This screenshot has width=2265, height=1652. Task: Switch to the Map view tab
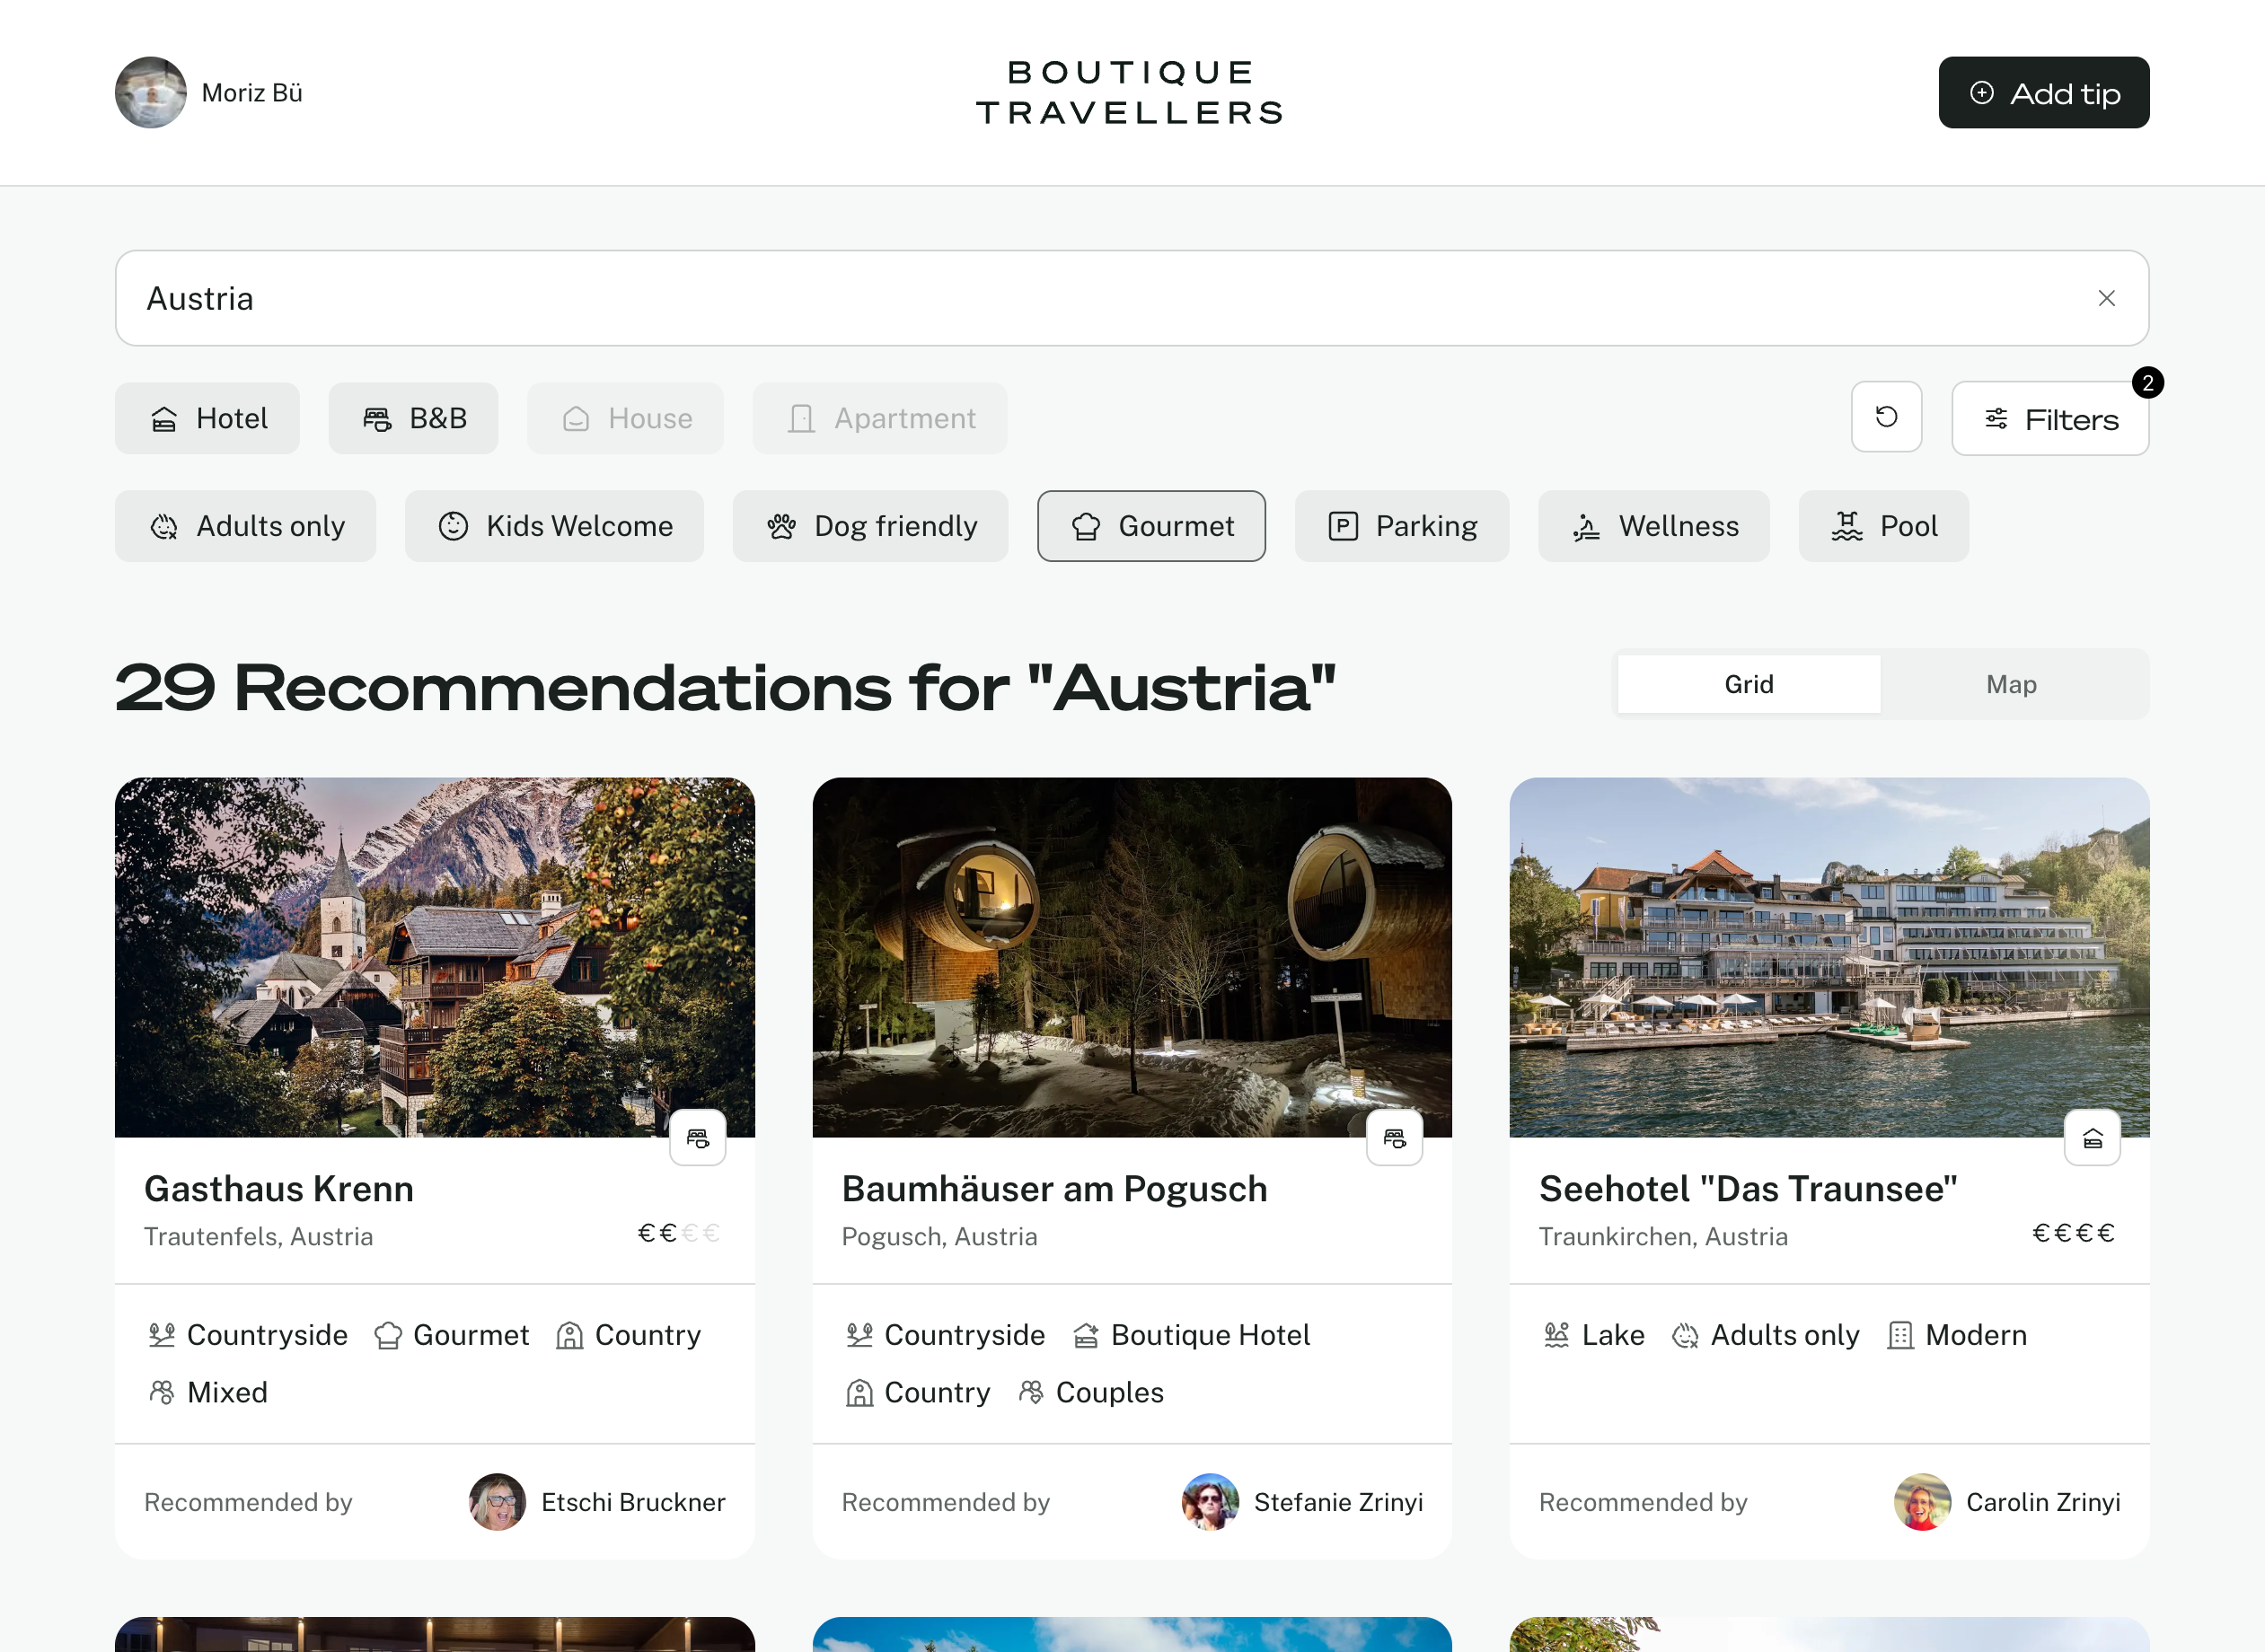point(2011,684)
